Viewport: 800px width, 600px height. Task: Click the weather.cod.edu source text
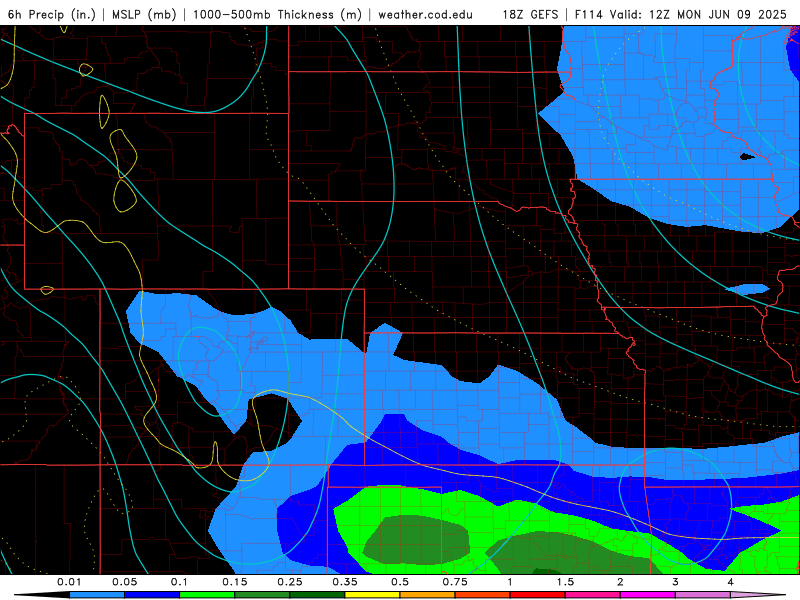[425, 14]
